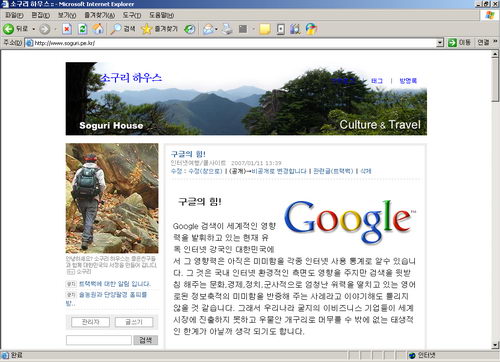Click the grey Forward arrow button
The image size is (500, 362).
point(44,29)
